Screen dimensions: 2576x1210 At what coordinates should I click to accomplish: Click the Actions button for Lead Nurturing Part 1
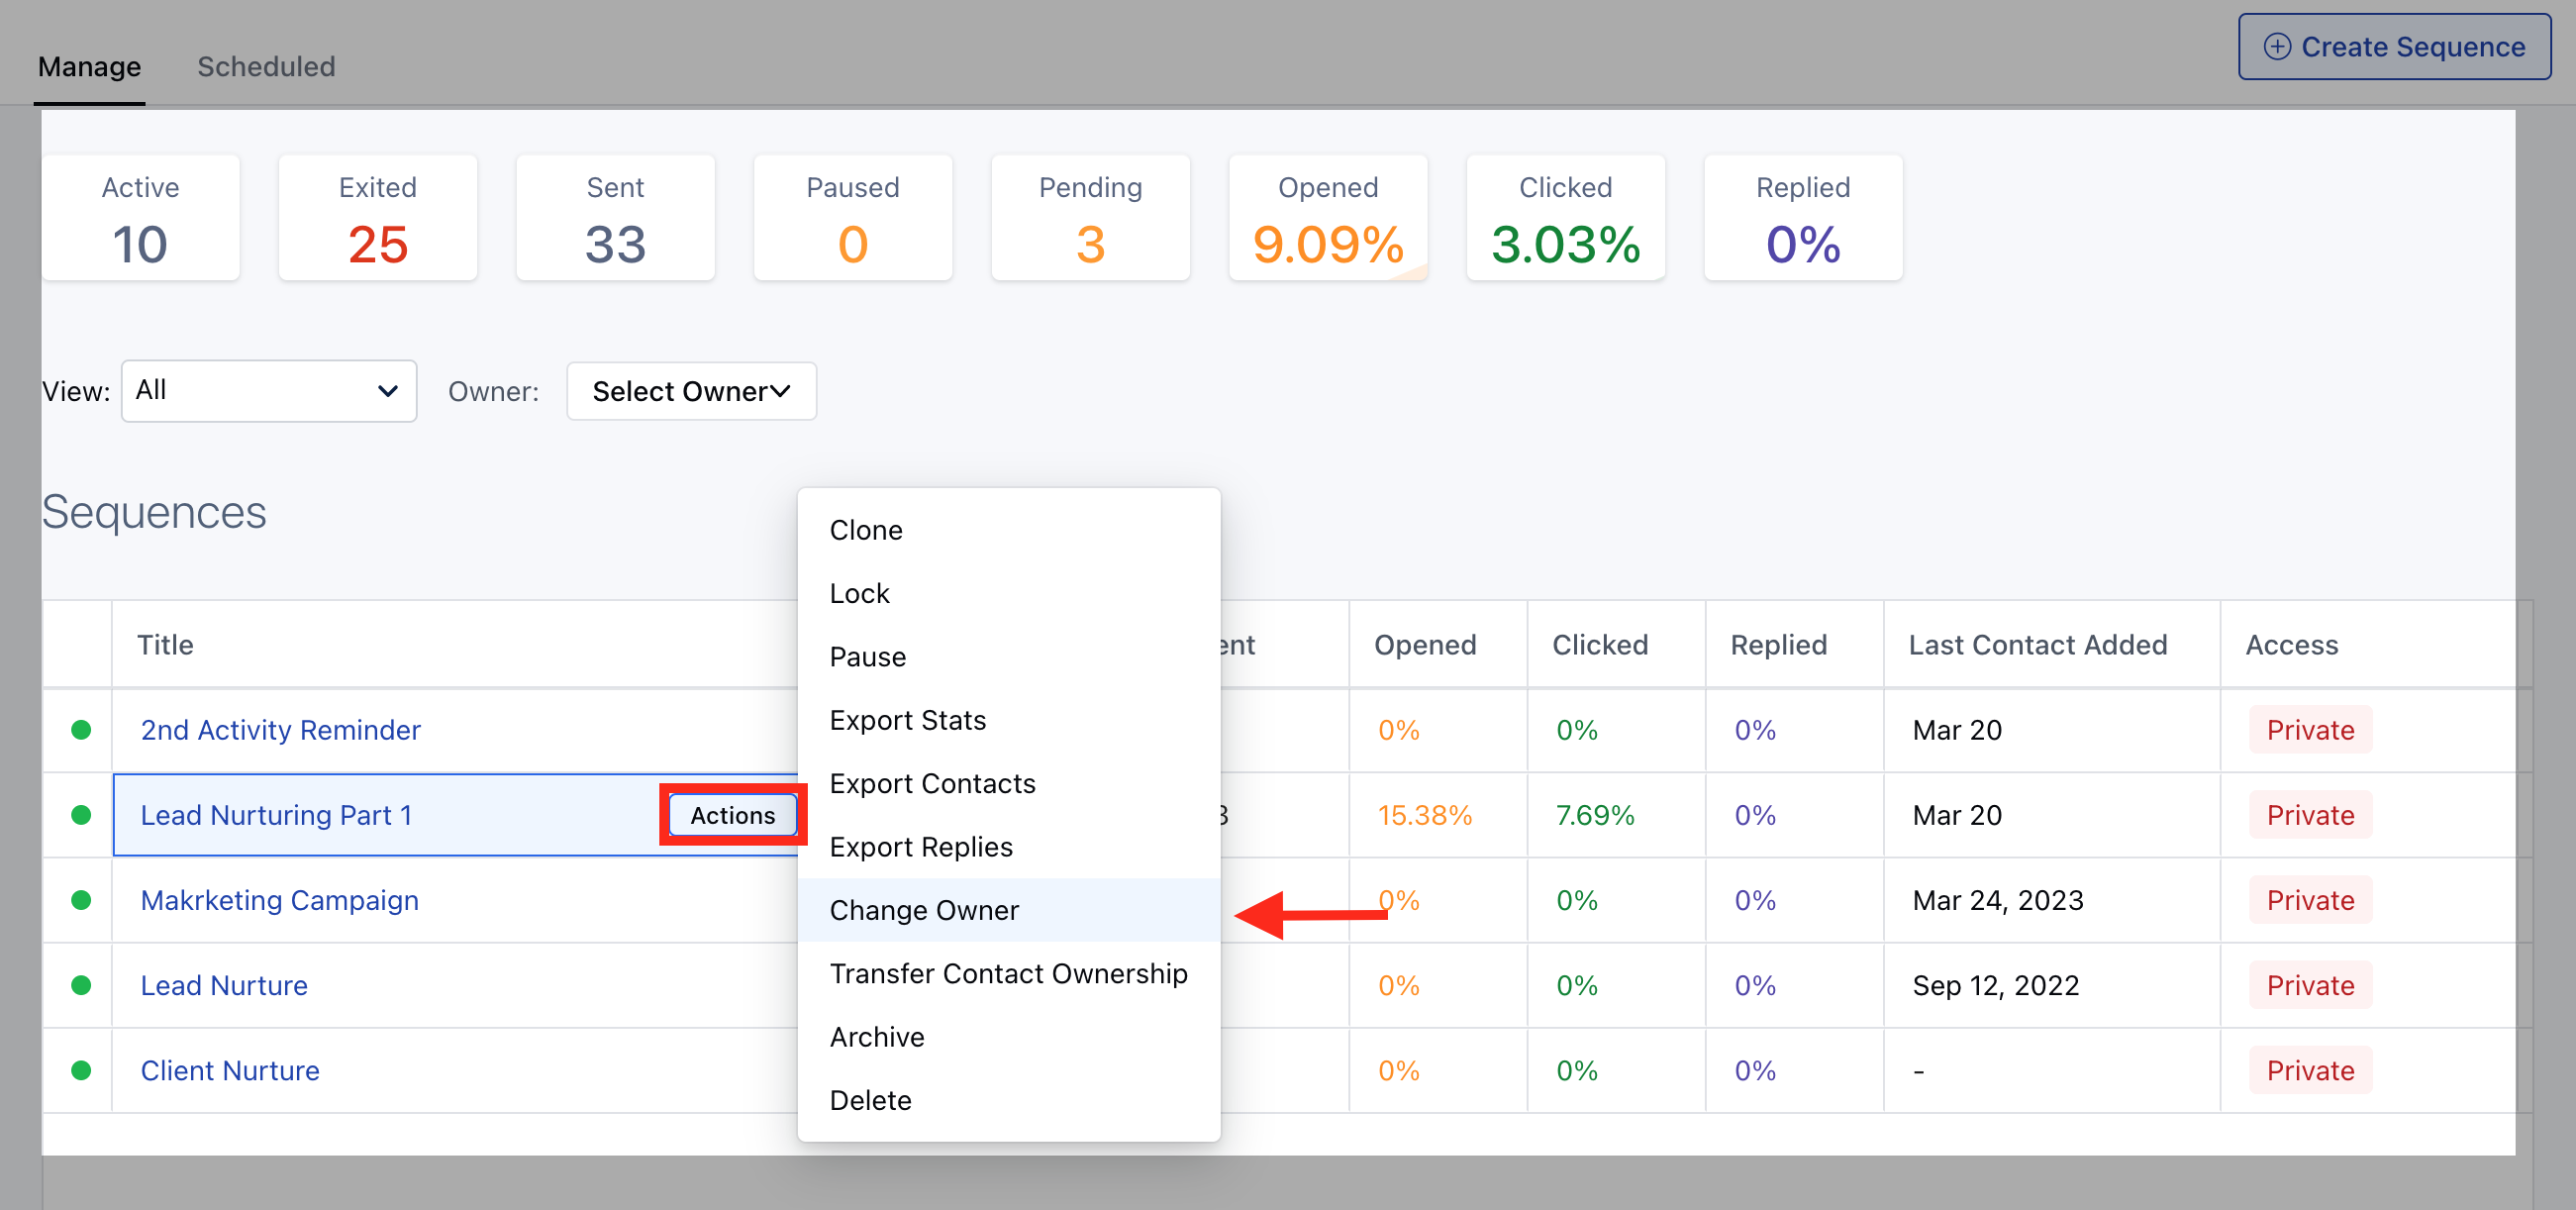[x=732, y=815]
